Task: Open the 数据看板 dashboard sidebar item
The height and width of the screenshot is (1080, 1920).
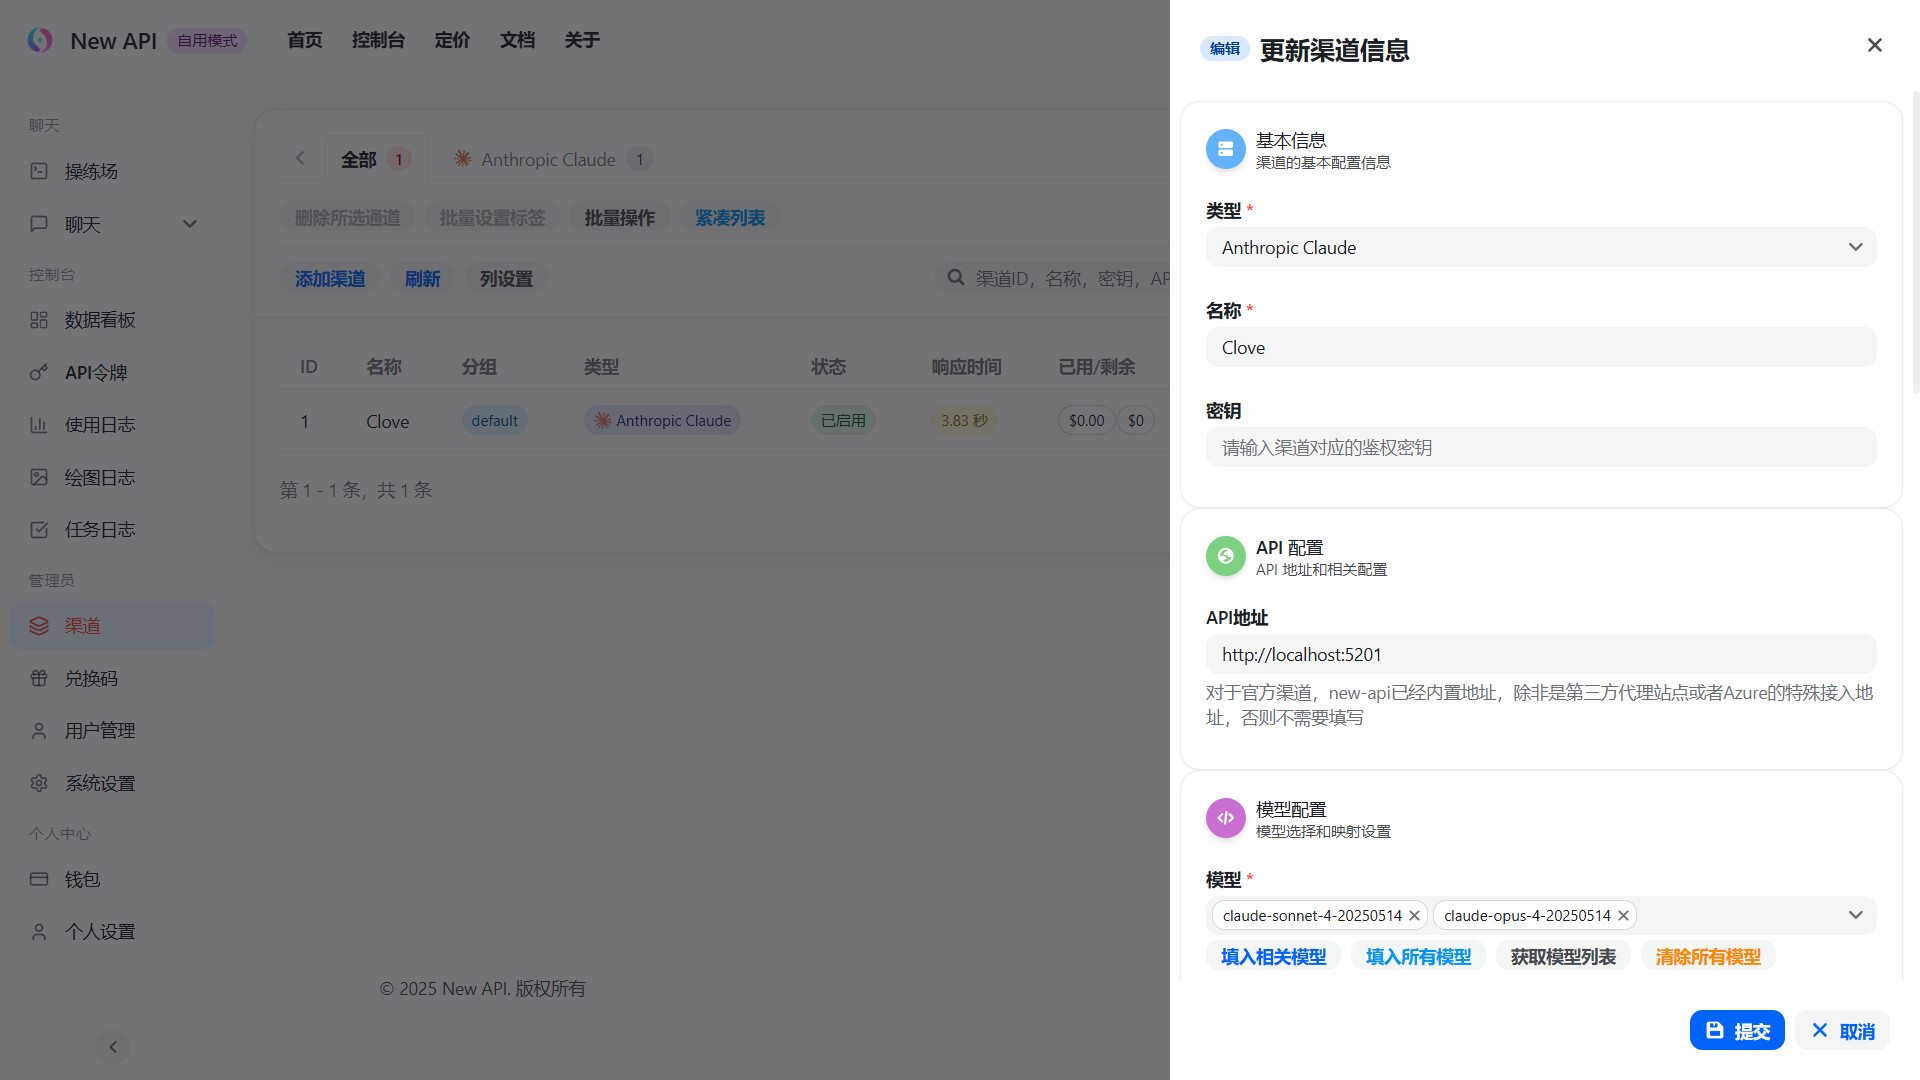Action: (99, 320)
